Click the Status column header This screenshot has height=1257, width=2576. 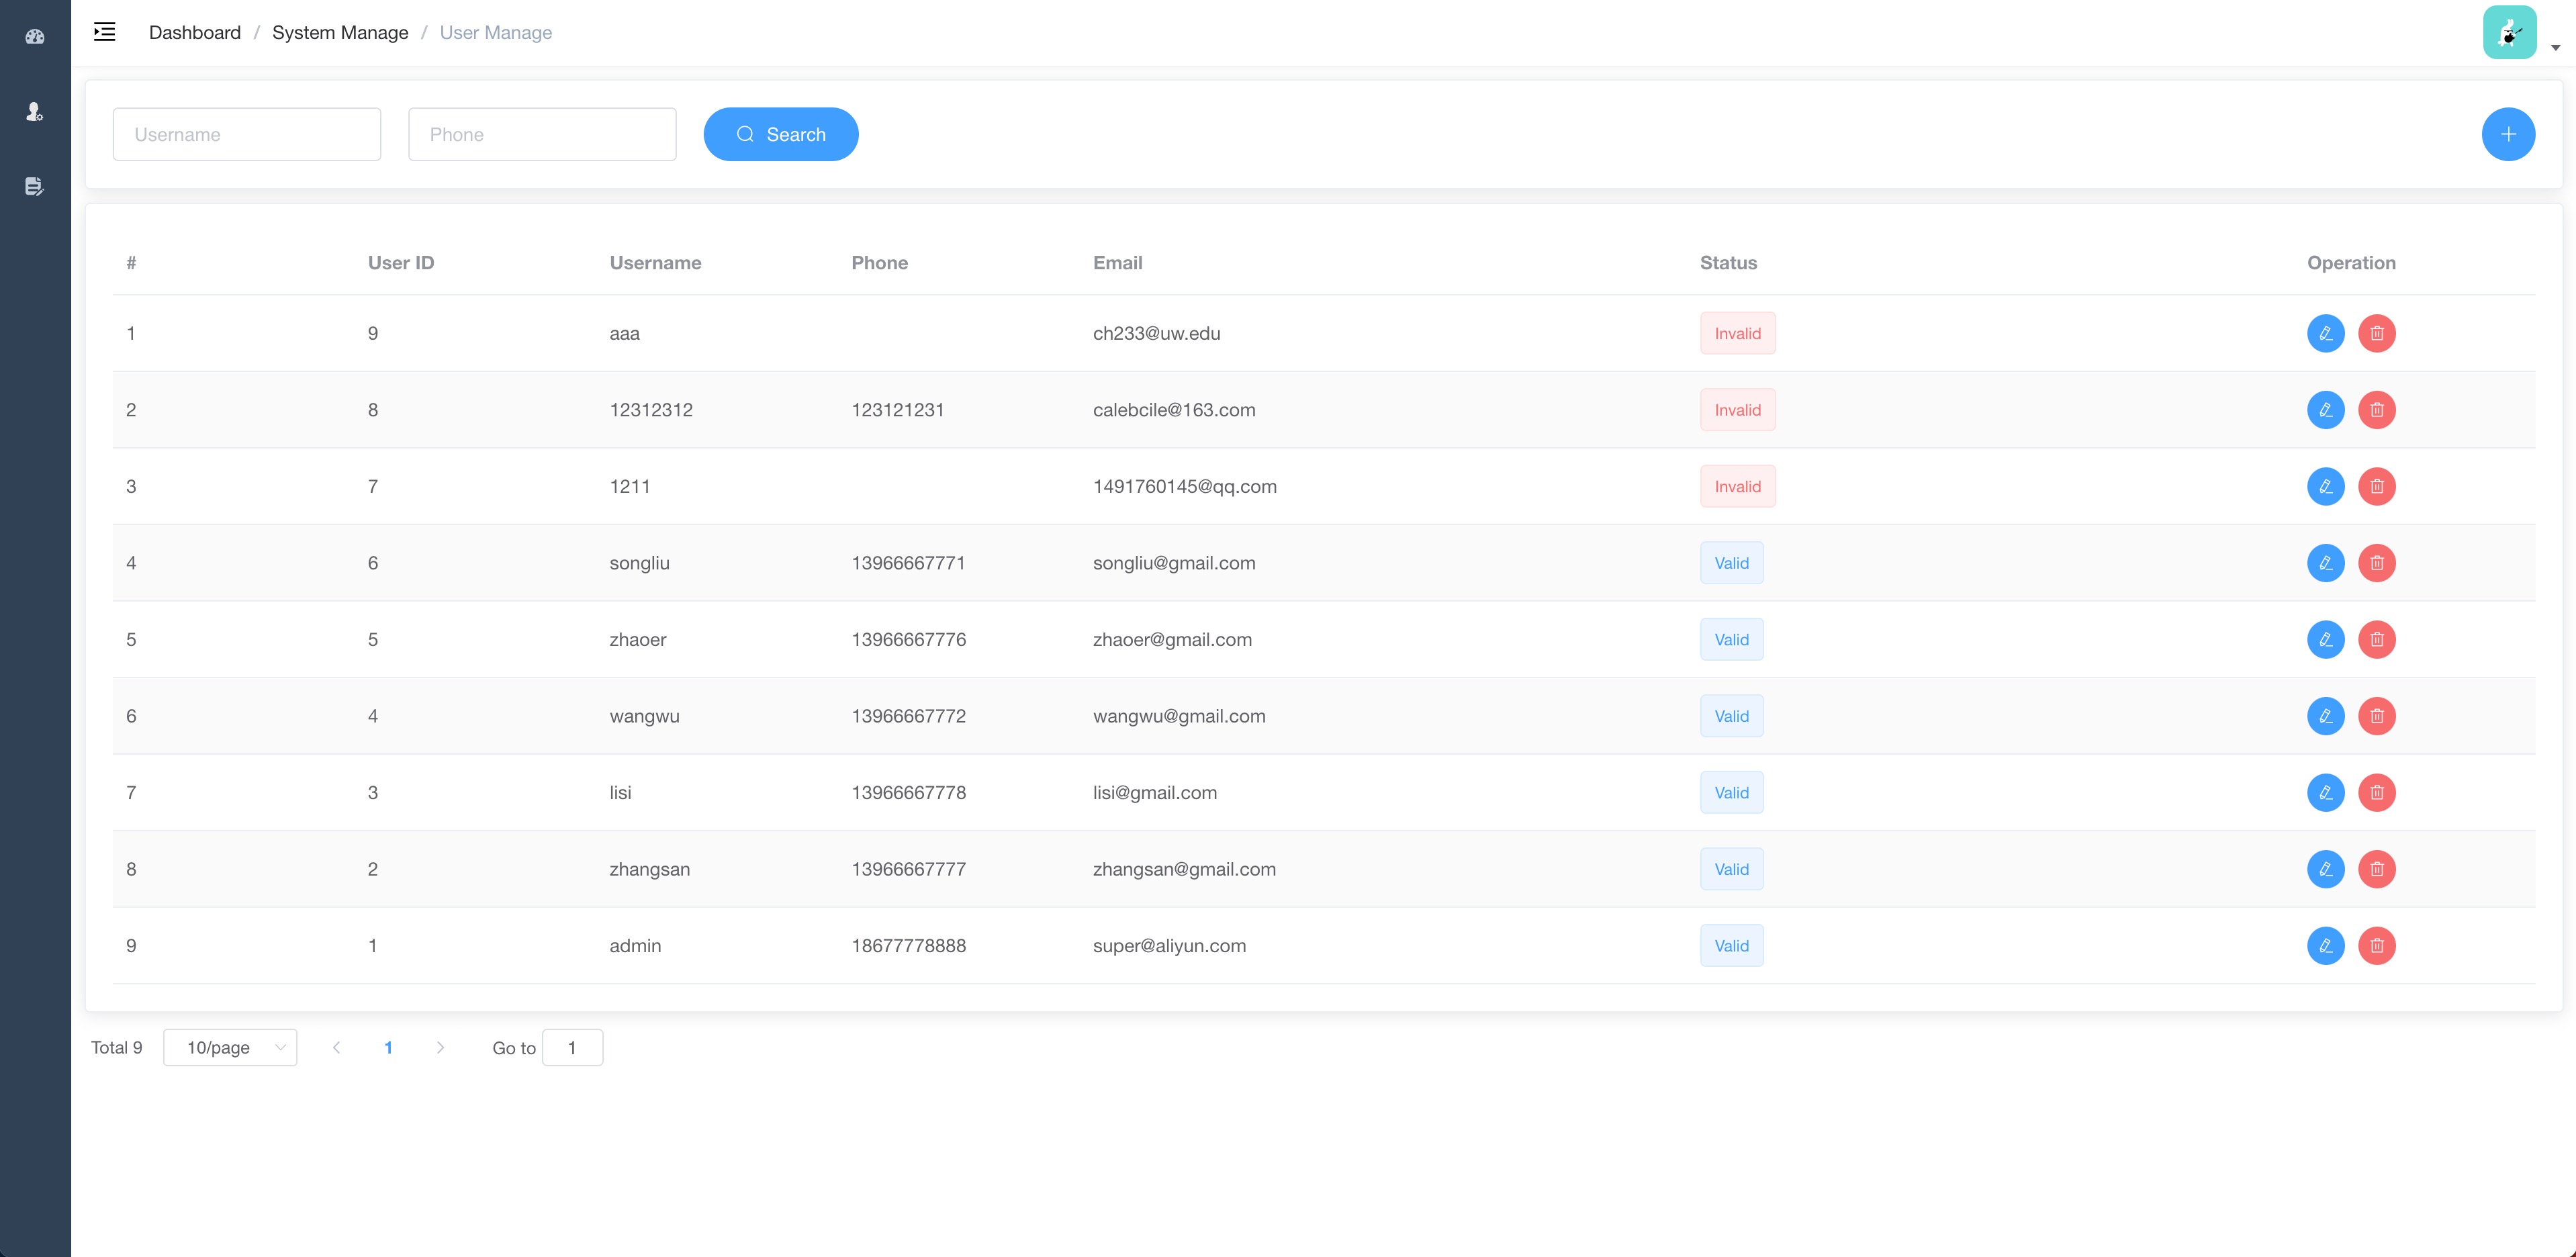tap(1728, 263)
